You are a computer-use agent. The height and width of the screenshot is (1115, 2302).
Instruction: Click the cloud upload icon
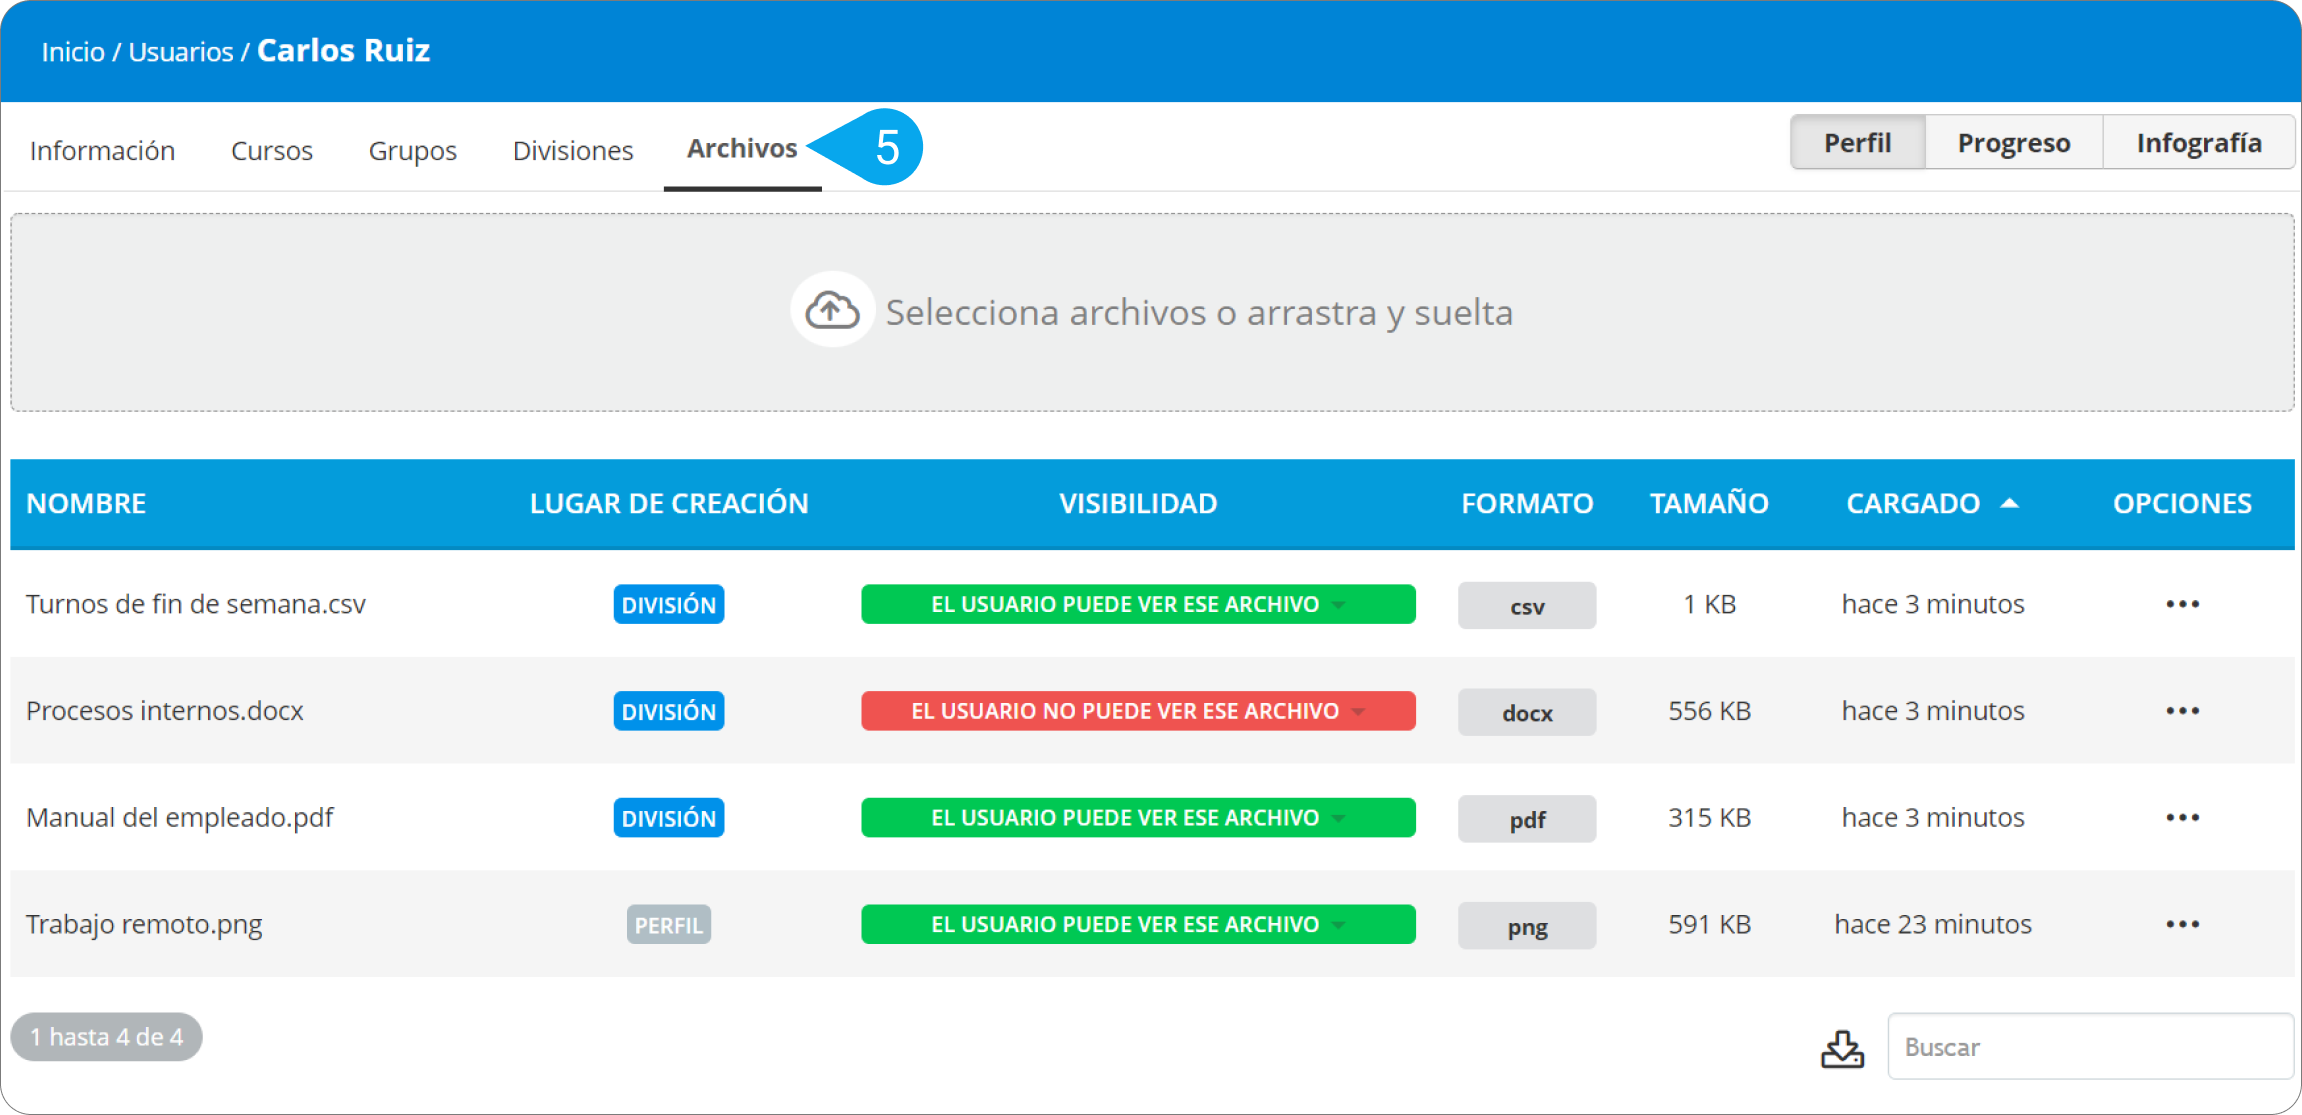832,310
